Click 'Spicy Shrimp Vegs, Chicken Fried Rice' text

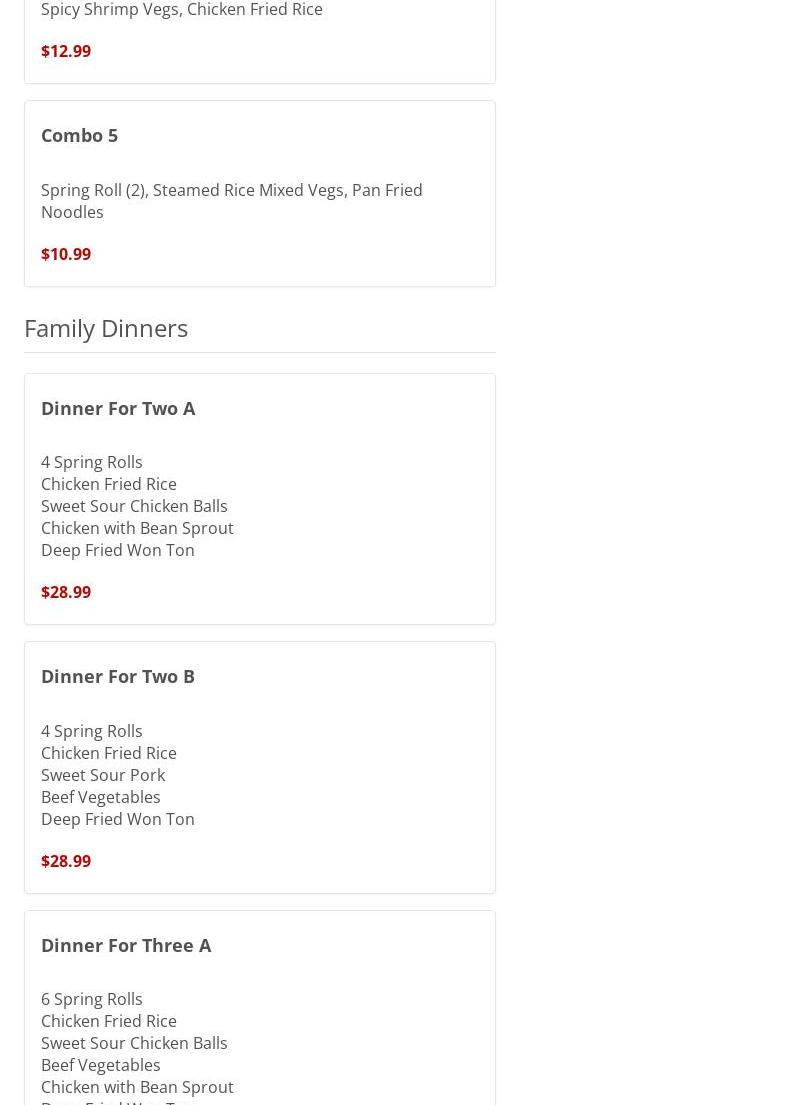pos(182,10)
